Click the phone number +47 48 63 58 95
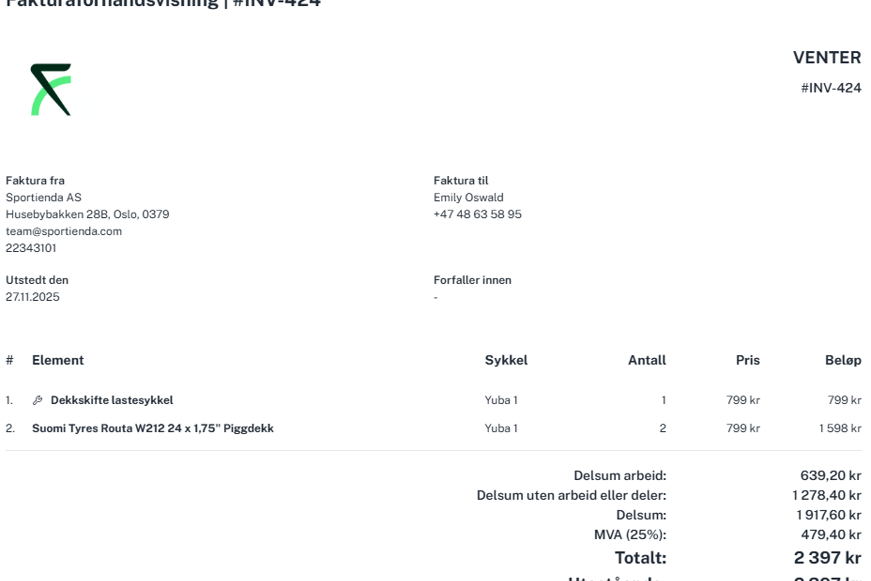This screenshot has height=581, width=871. [x=478, y=214]
